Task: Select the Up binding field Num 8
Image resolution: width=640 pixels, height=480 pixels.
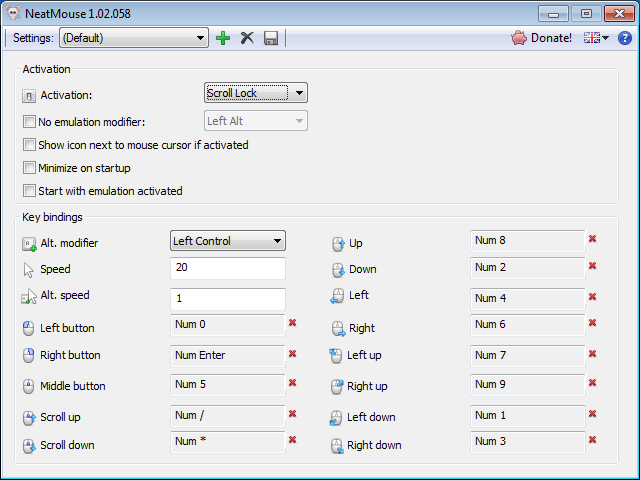Action: [x=527, y=241]
